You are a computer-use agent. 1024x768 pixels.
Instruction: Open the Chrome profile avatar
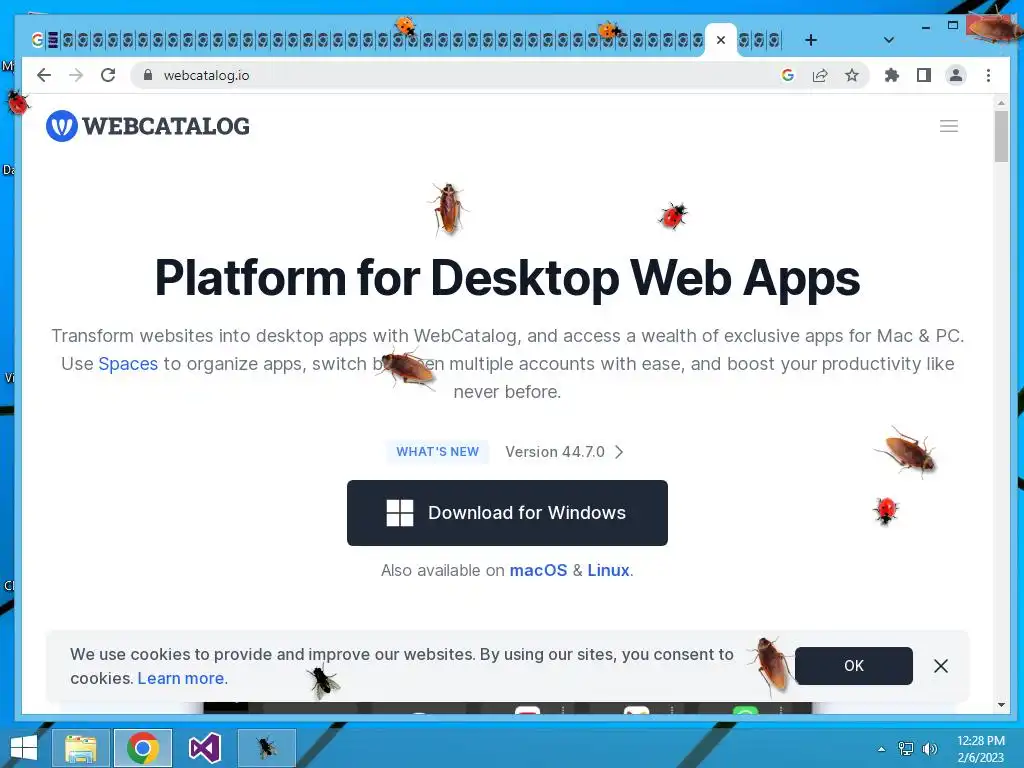(x=955, y=75)
